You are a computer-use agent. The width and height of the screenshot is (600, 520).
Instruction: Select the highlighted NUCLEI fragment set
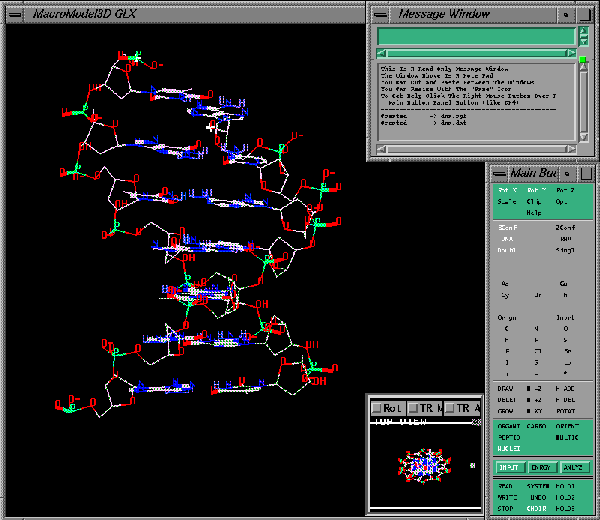[509, 448]
